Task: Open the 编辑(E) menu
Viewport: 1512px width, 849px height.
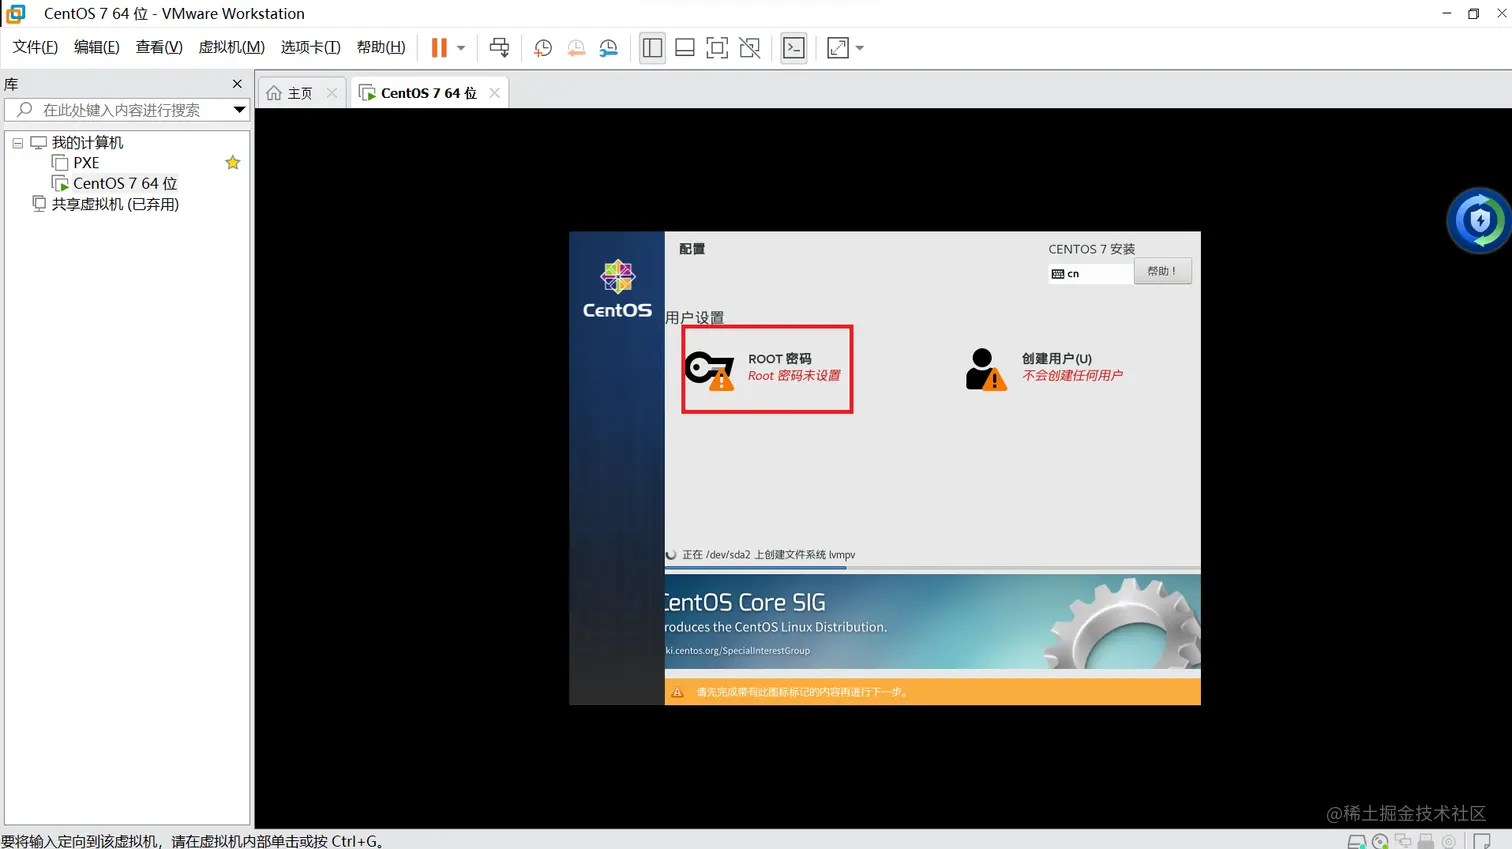Action: (97, 47)
